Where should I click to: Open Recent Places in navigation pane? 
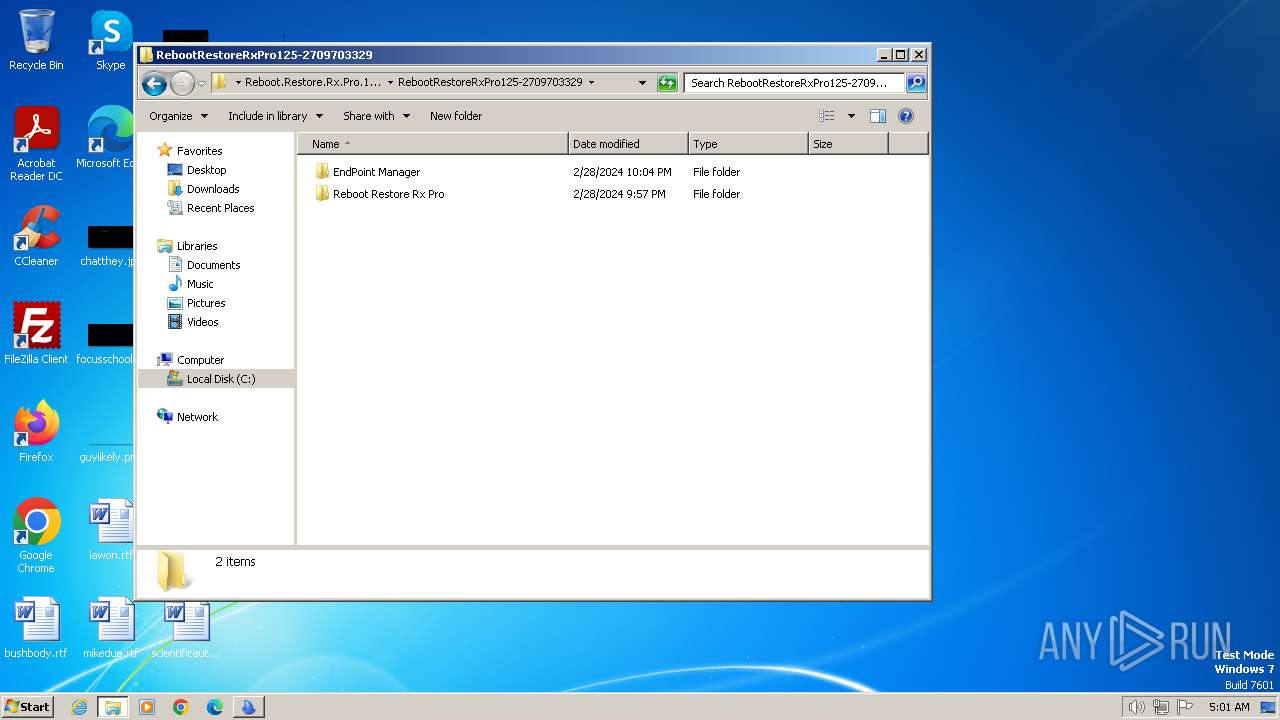[x=220, y=208]
